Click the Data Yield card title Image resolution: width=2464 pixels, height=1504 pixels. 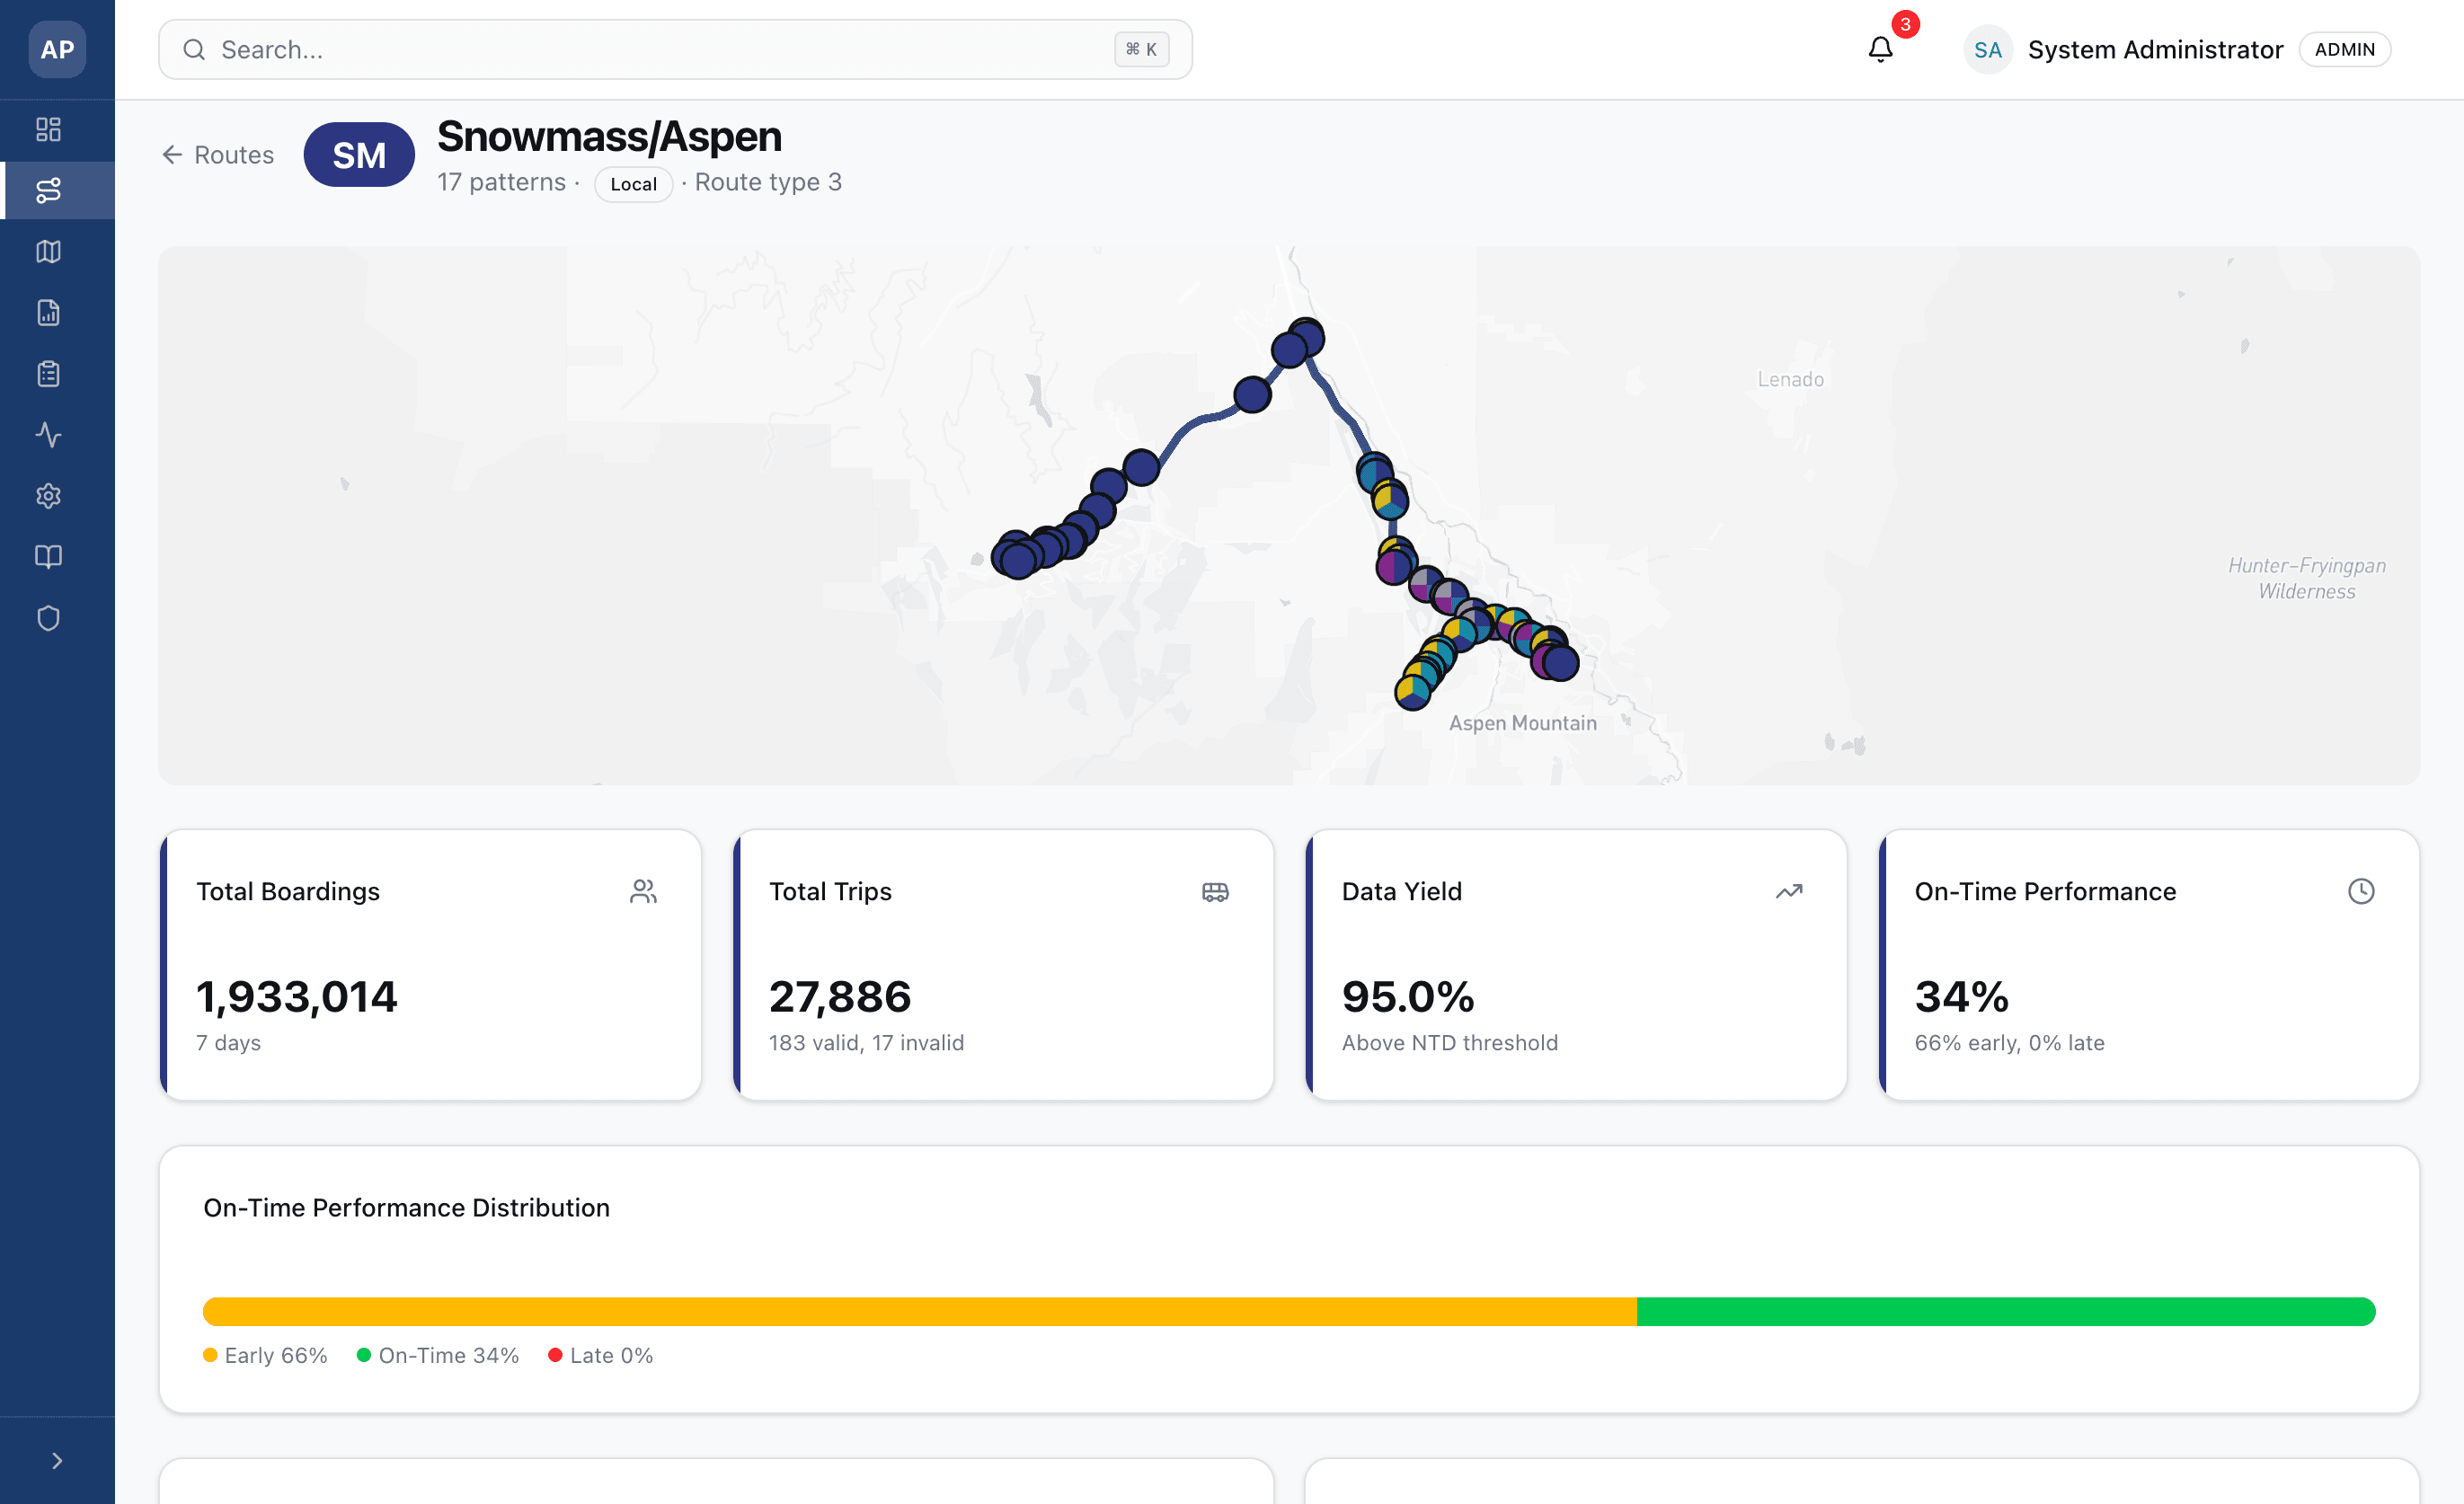click(1401, 891)
